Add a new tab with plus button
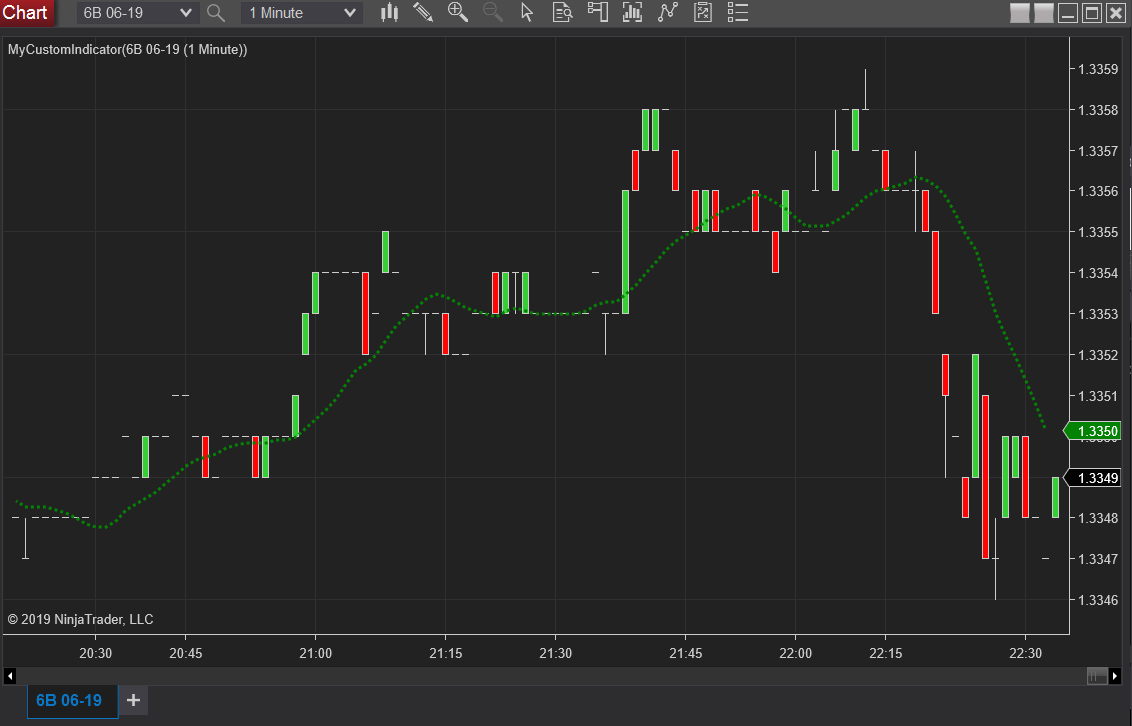The height and width of the screenshot is (726, 1132). [x=133, y=700]
